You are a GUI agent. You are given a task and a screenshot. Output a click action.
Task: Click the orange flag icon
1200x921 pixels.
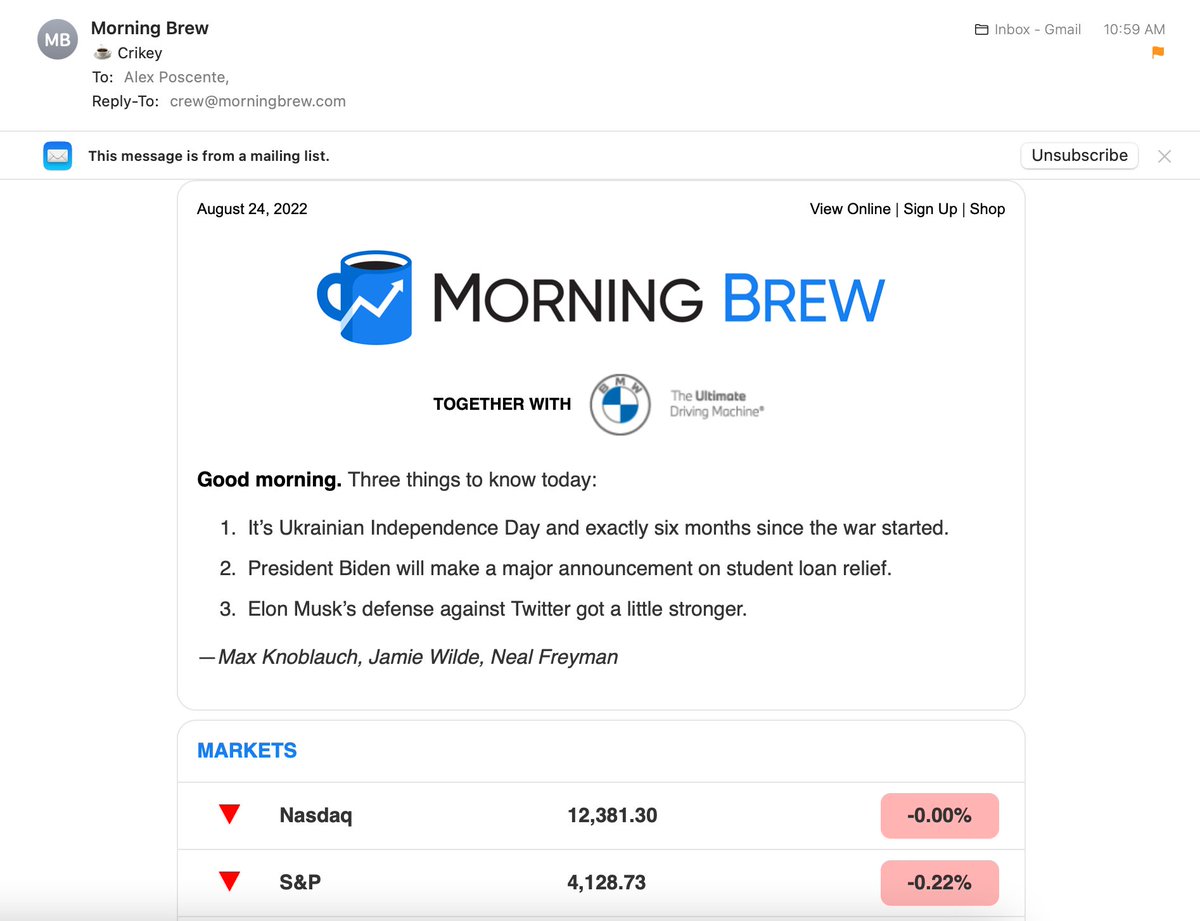tap(1158, 53)
